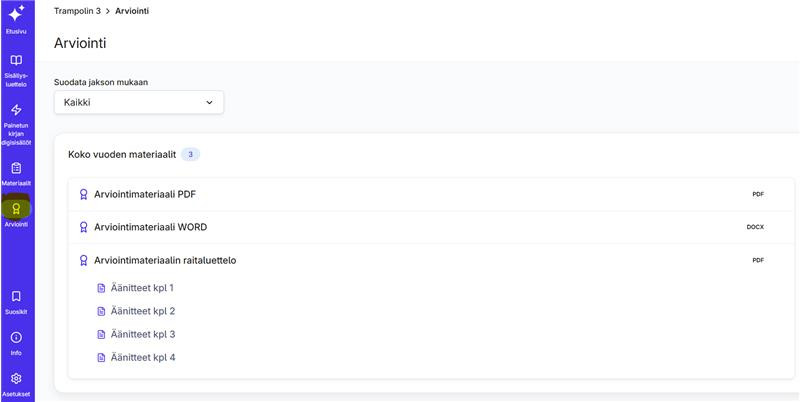
Task: Click document icon next to Äänitteet kpl 1
Action: pos(101,288)
